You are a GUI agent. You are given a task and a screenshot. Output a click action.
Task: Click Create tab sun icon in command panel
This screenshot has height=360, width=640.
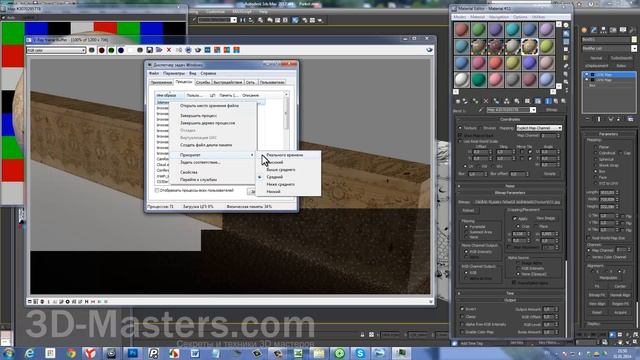[x=584, y=30]
